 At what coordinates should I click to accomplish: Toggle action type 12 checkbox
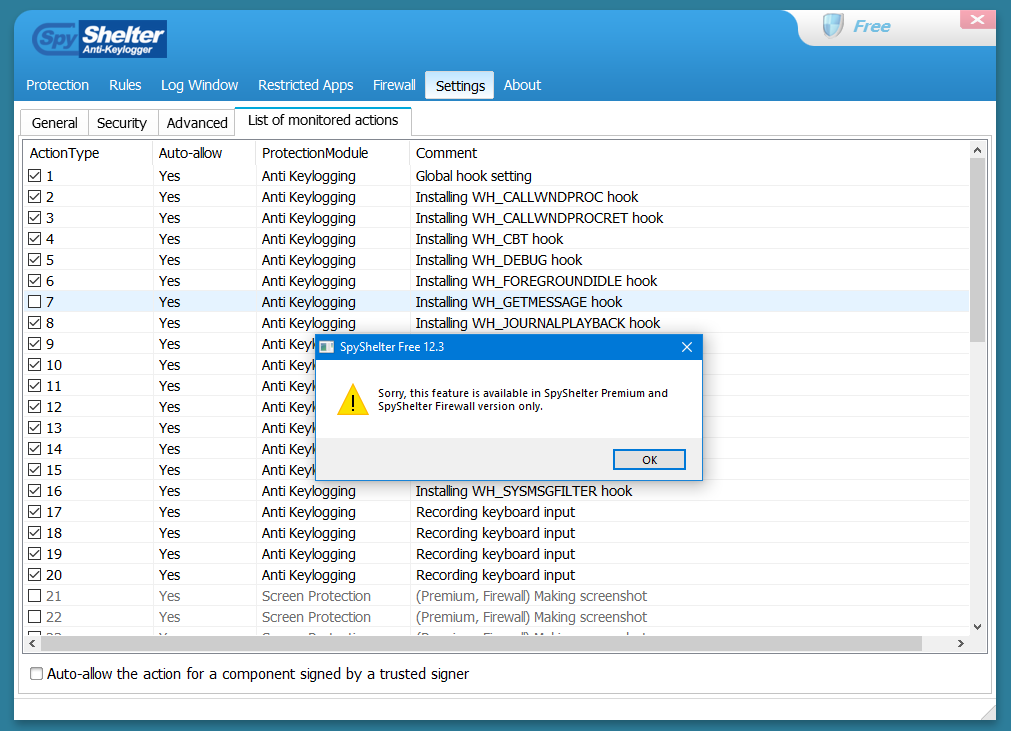35,407
